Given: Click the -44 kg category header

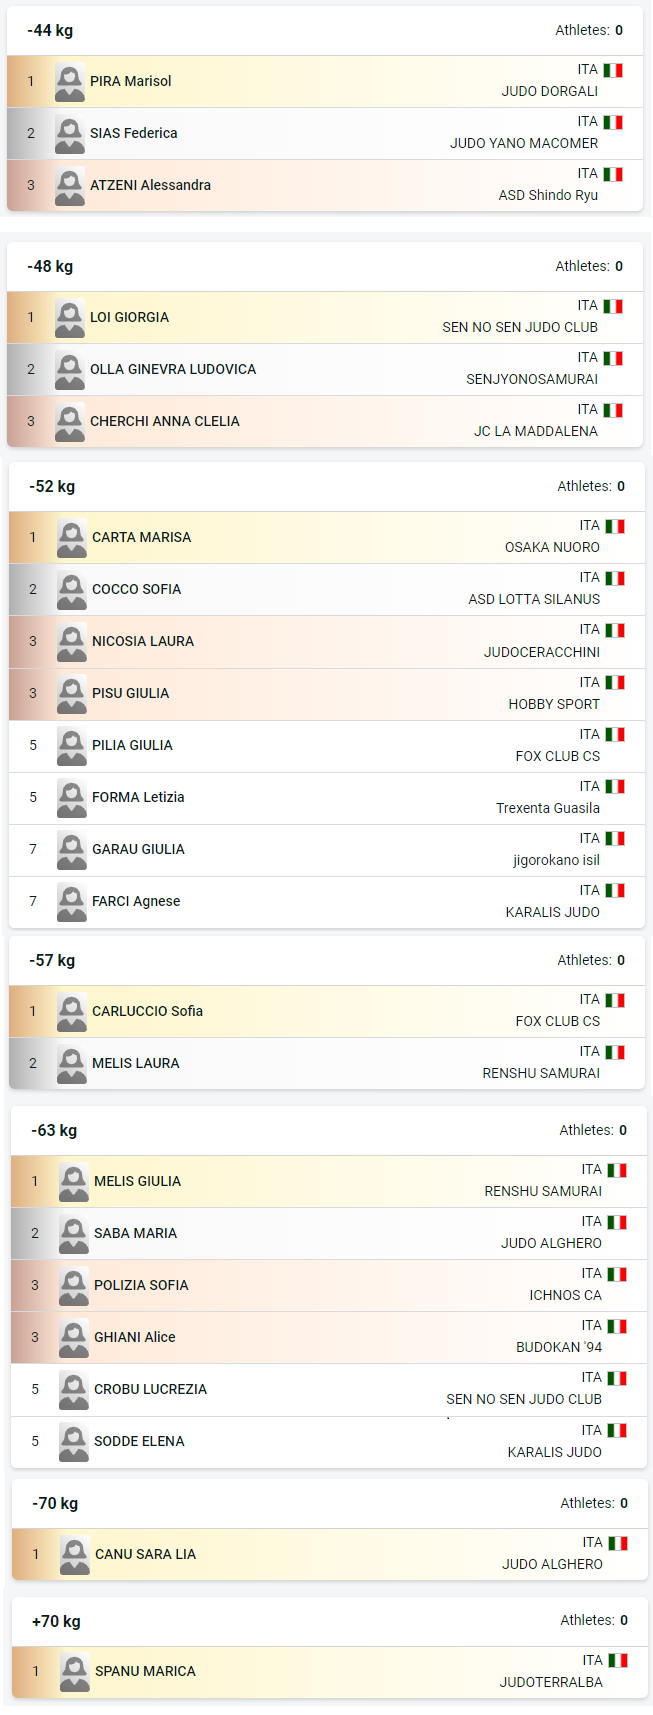Looking at the screenshot, I should pyautogui.click(x=50, y=31).
